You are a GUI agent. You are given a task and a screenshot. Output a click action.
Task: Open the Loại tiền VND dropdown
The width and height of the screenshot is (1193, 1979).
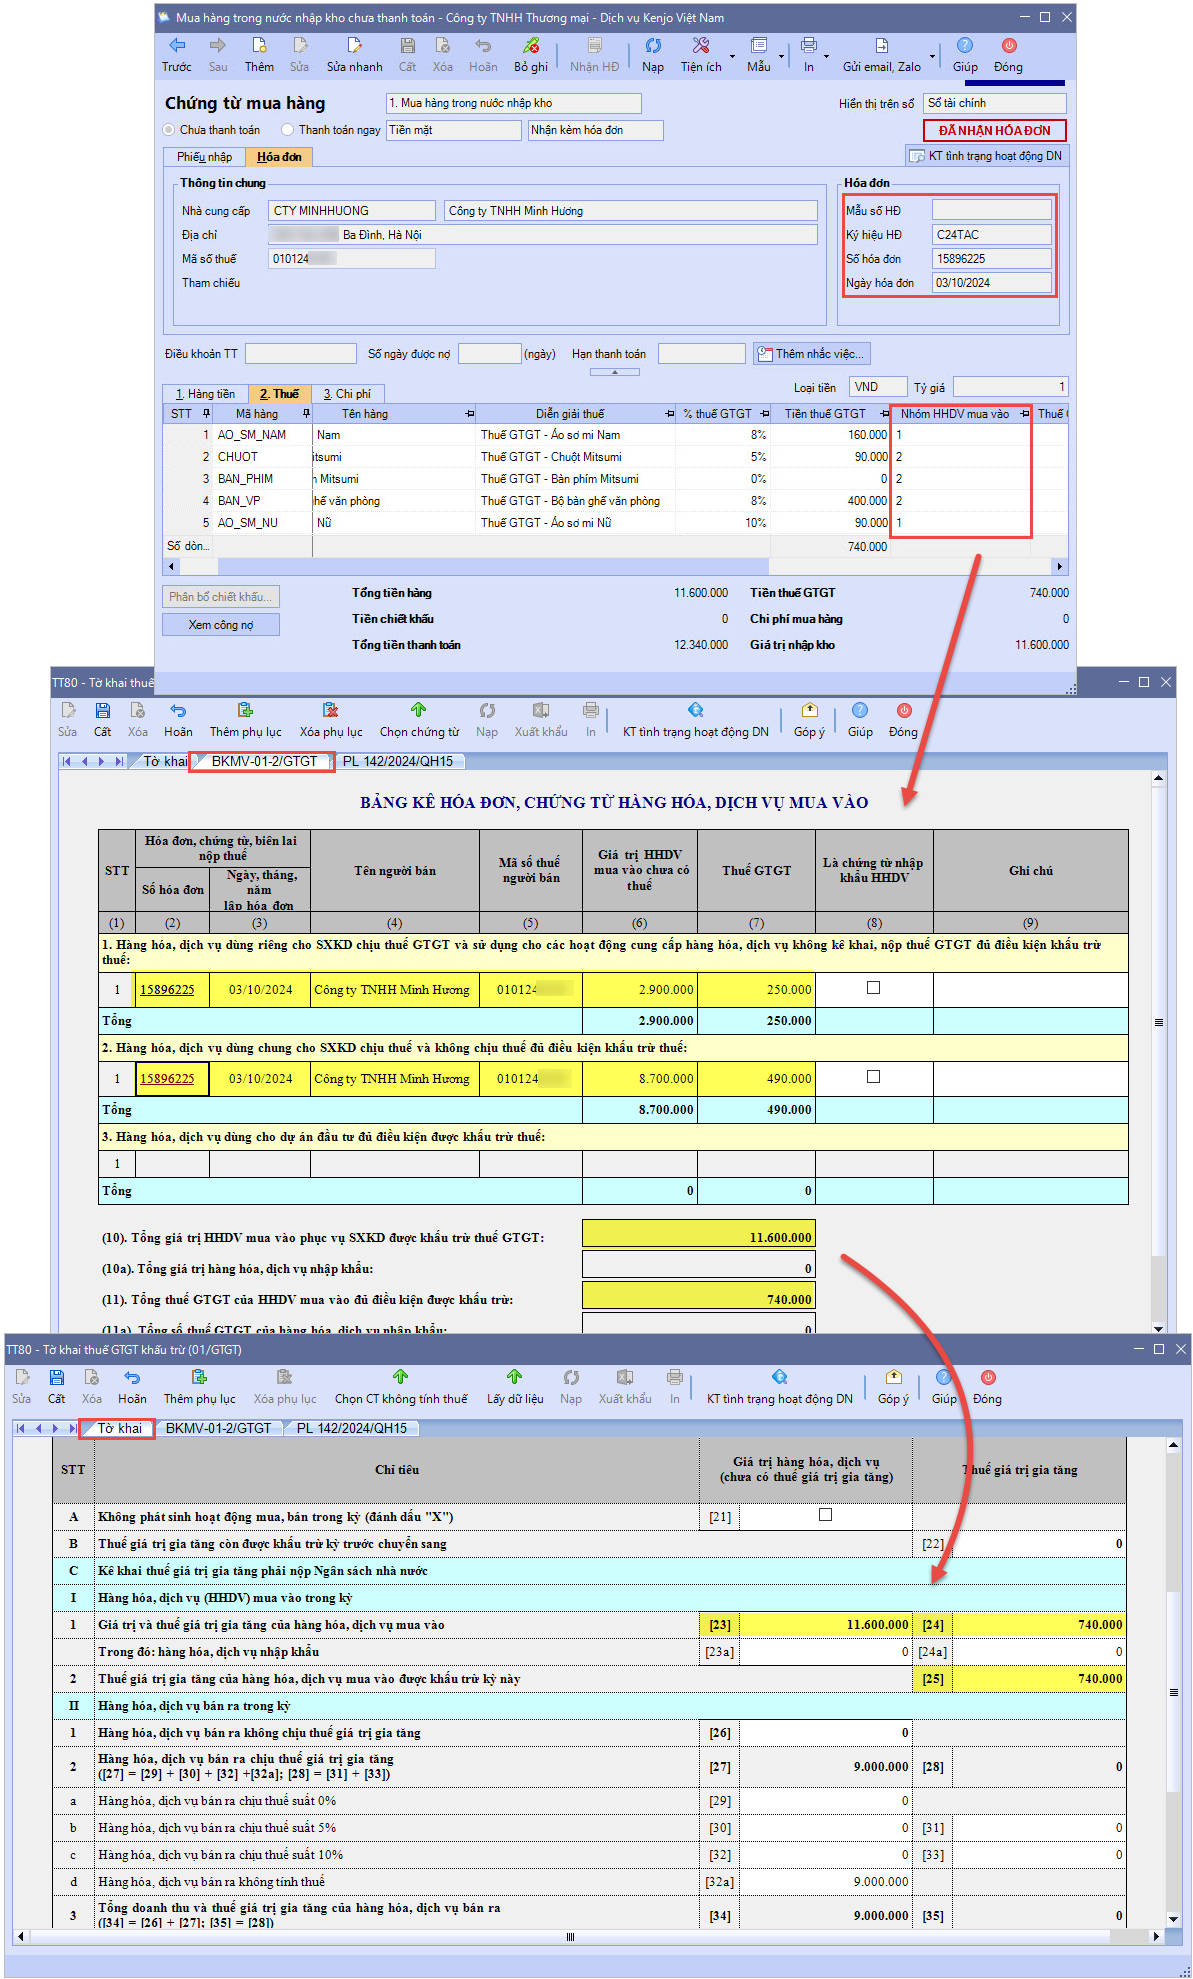pyautogui.click(x=877, y=387)
